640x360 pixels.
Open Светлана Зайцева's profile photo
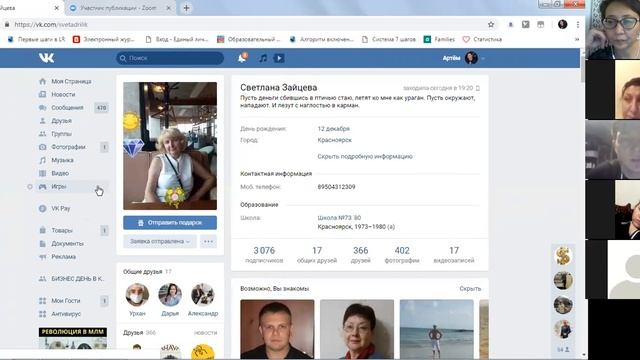(x=170, y=146)
